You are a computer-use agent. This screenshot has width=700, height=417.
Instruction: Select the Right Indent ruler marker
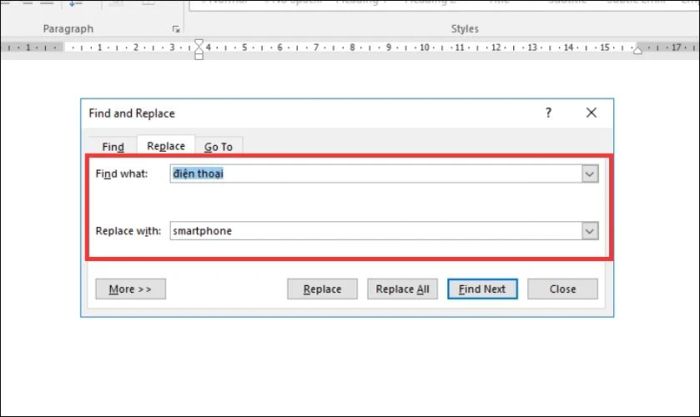point(638,50)
